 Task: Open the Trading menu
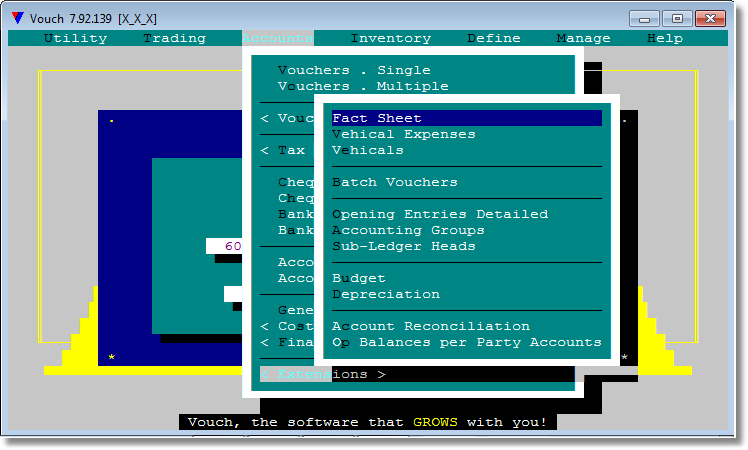tap(175, 38)
